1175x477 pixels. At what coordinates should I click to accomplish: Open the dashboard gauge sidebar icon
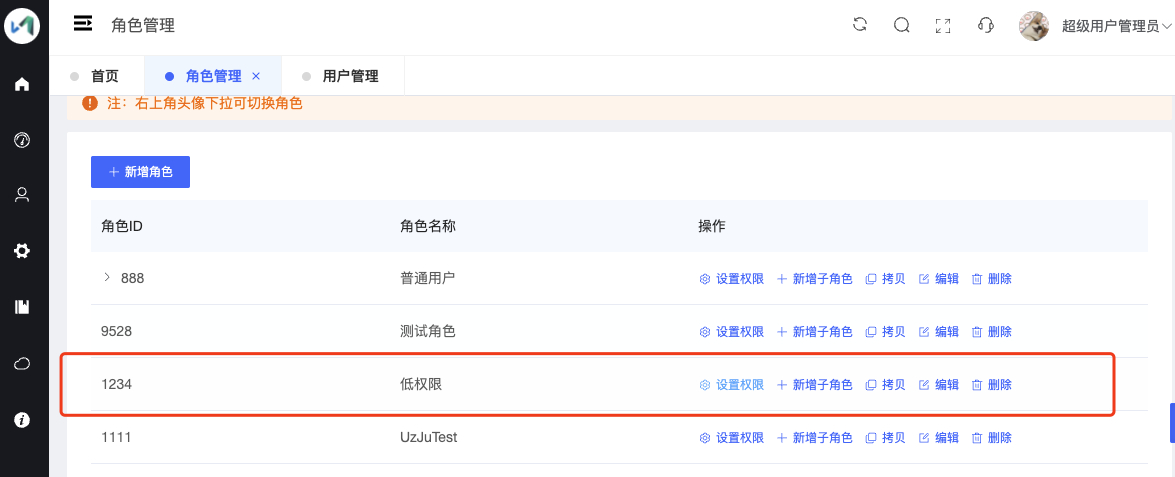click(x=22, y=140)
